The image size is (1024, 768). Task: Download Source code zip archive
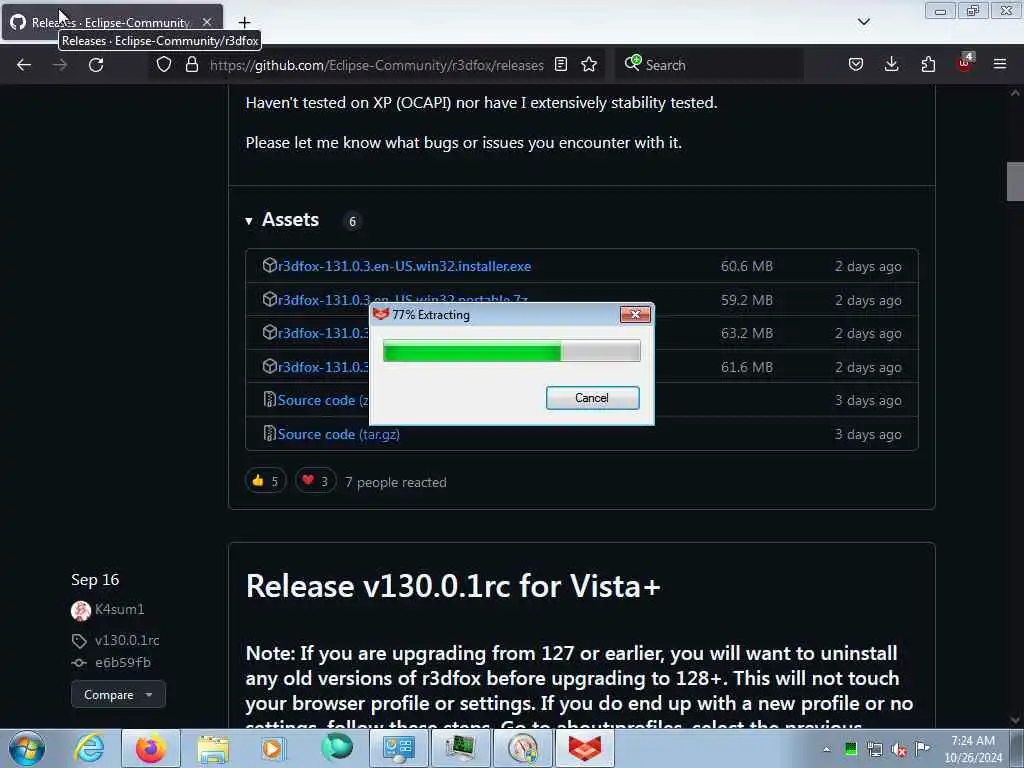(x=323, y=400)
